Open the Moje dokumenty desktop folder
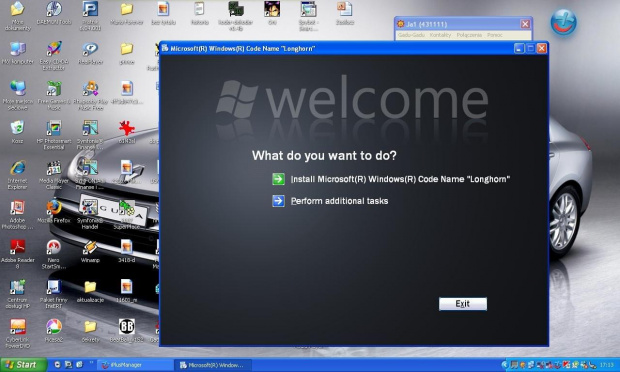The height and width of the screenshot is (372, 620). pyautogui.click(x=17, y=16)
